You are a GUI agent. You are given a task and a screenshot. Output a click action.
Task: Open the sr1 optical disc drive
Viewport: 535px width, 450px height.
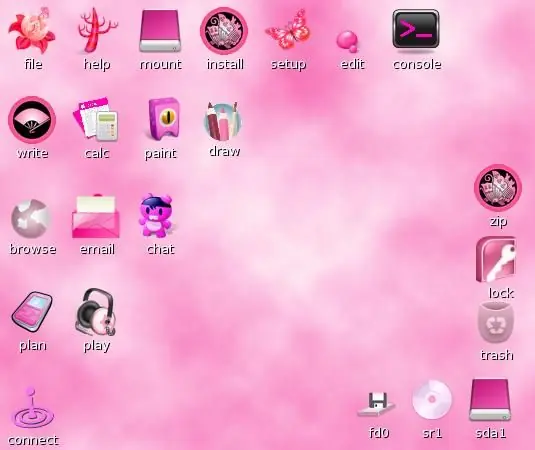click(432, 400)
